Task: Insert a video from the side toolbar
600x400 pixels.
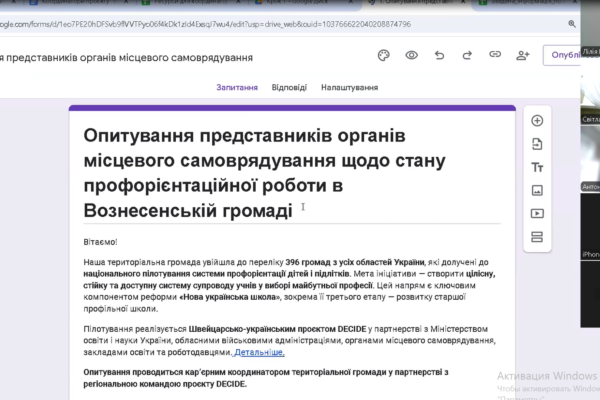Action: click(x=537, y=213)
